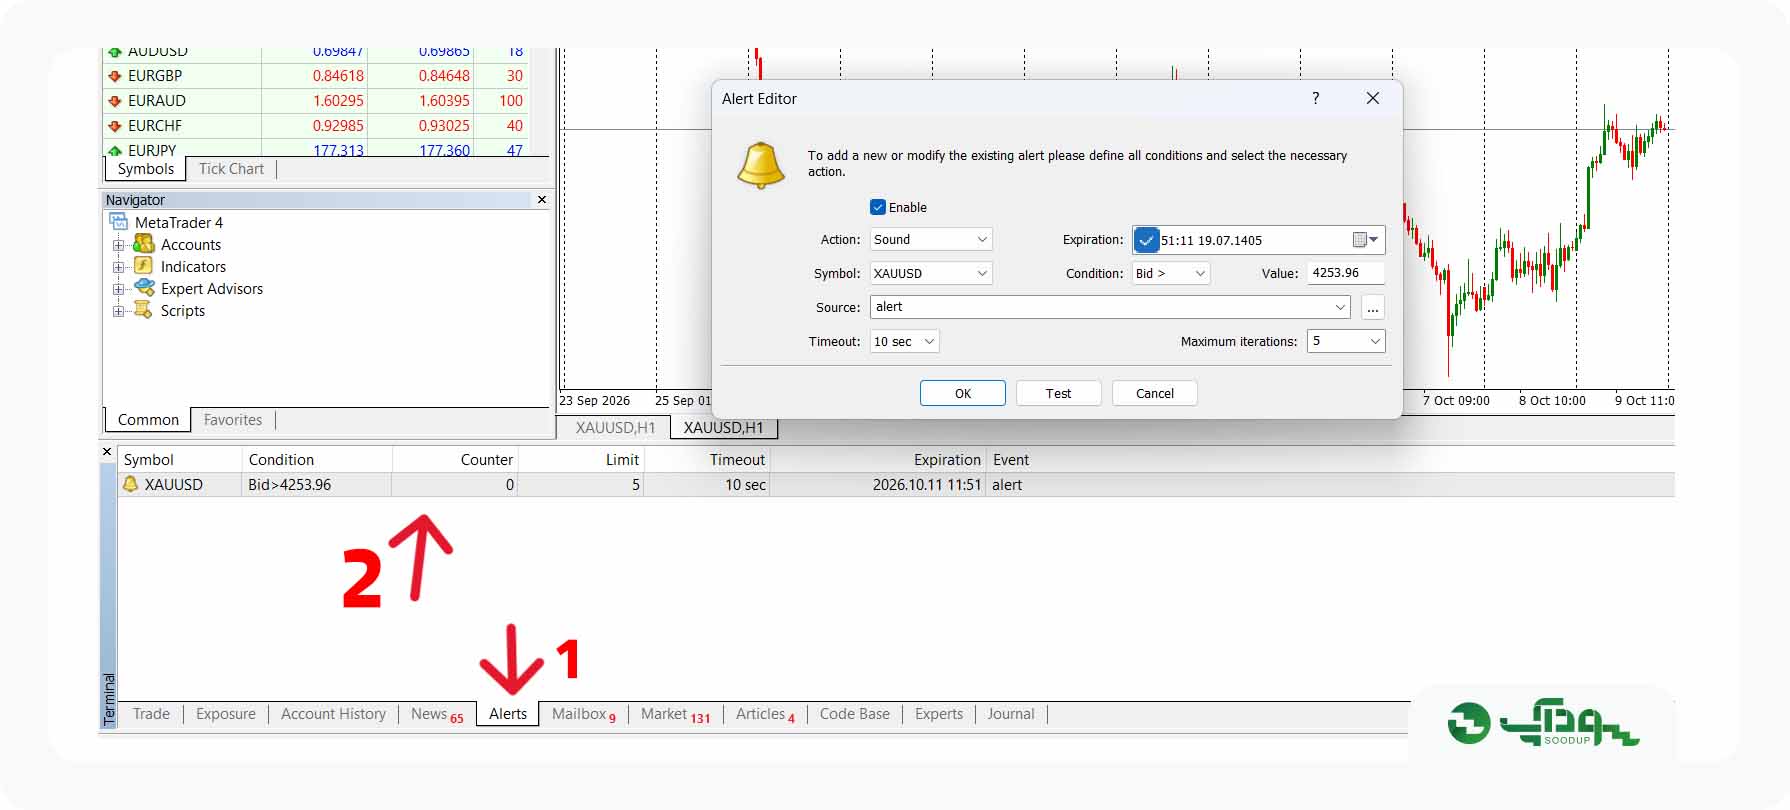Close the Terminal panel
The width and height of the screenshot is (1790, 810).
coord(108,452)
